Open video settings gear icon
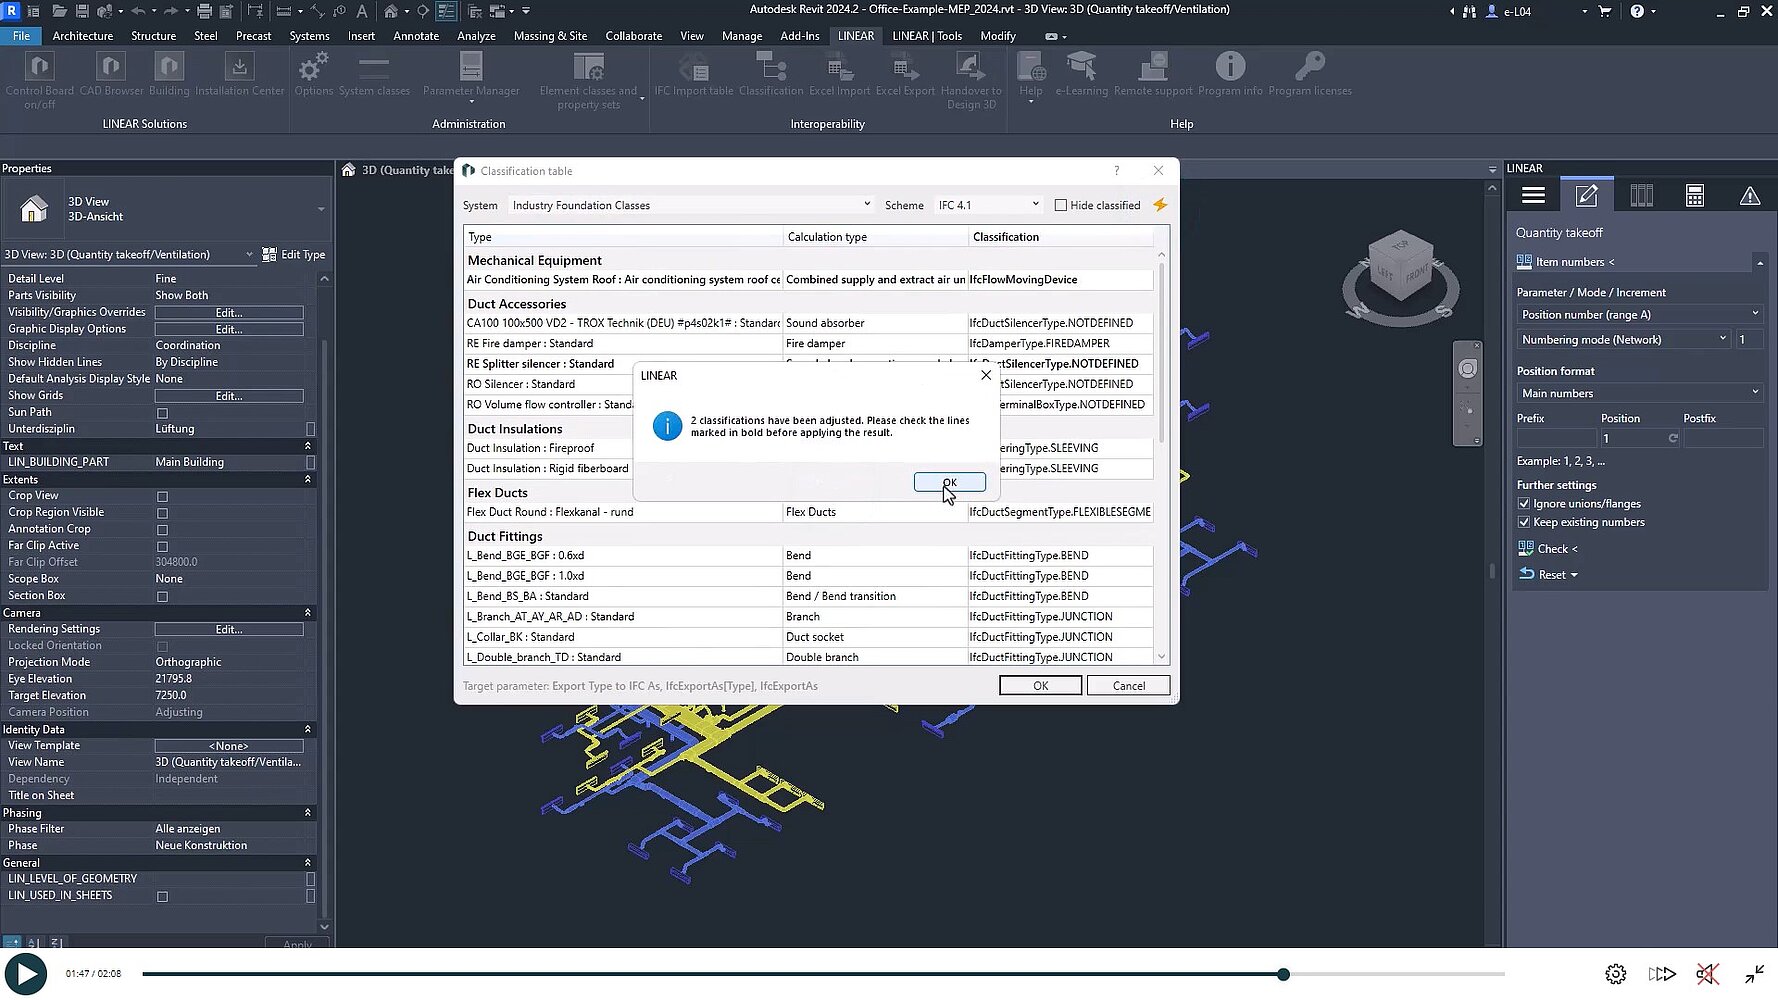 [x=1616, y=974]
